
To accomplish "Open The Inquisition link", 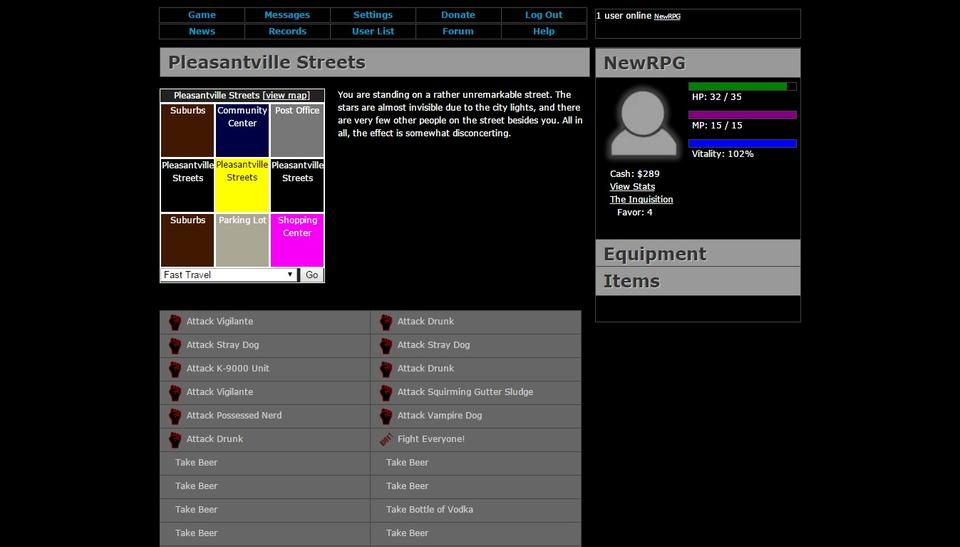I will 641,200.
